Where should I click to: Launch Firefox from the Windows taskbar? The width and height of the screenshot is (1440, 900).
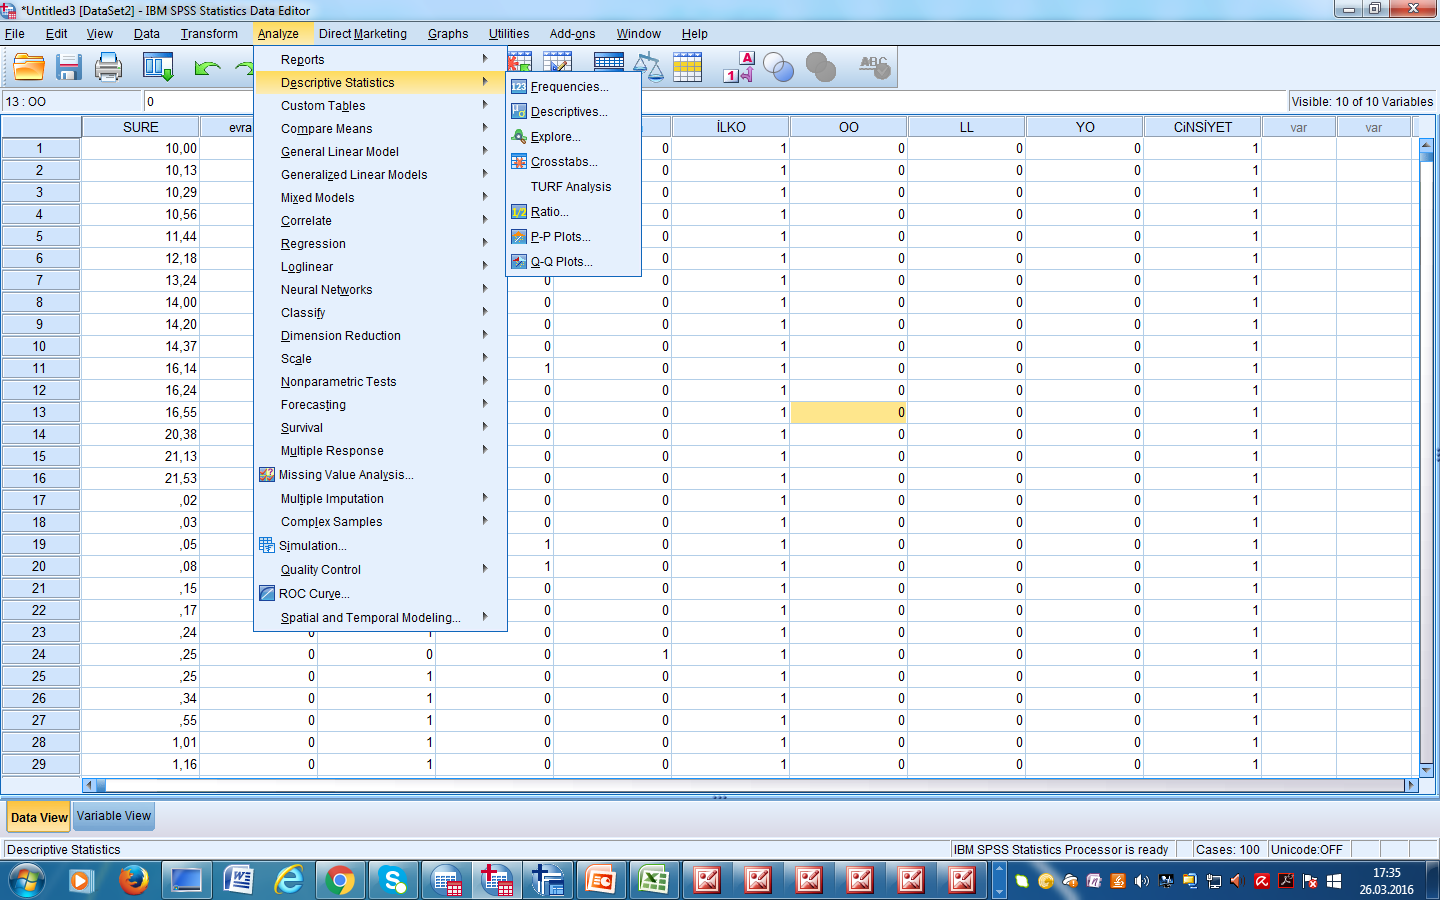tap(133, 880)
